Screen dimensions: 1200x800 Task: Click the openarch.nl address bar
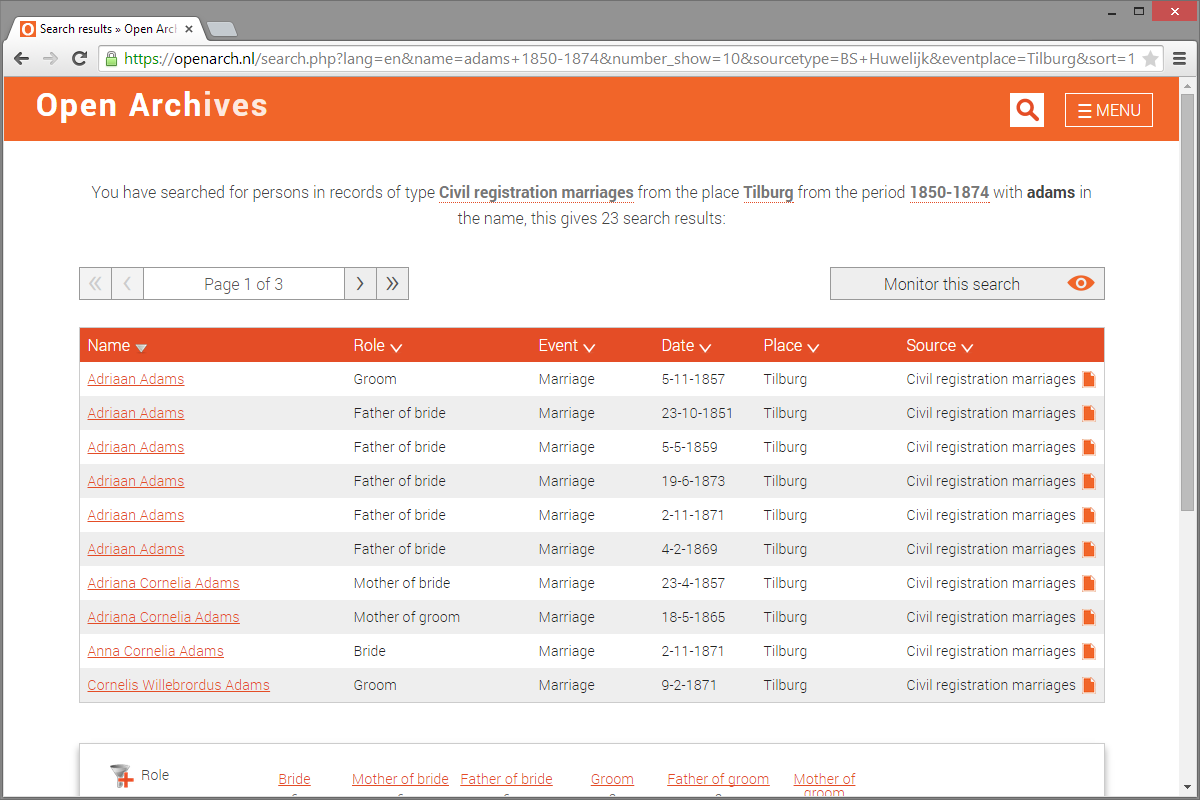[630, 59]
